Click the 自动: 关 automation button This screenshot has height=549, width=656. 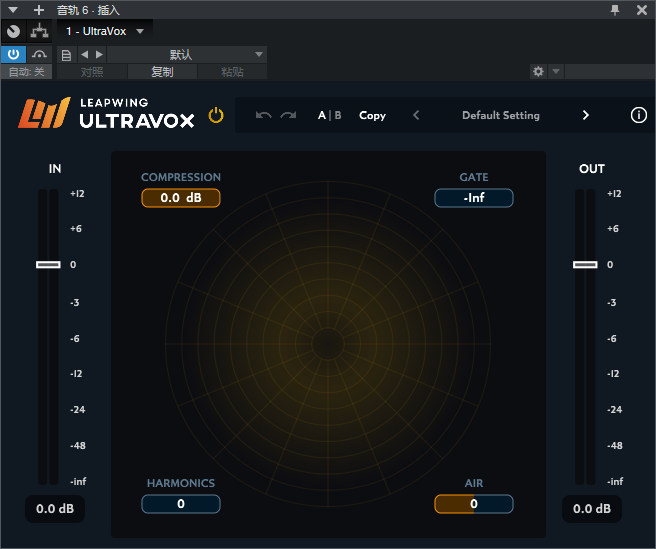click(26, 72)
